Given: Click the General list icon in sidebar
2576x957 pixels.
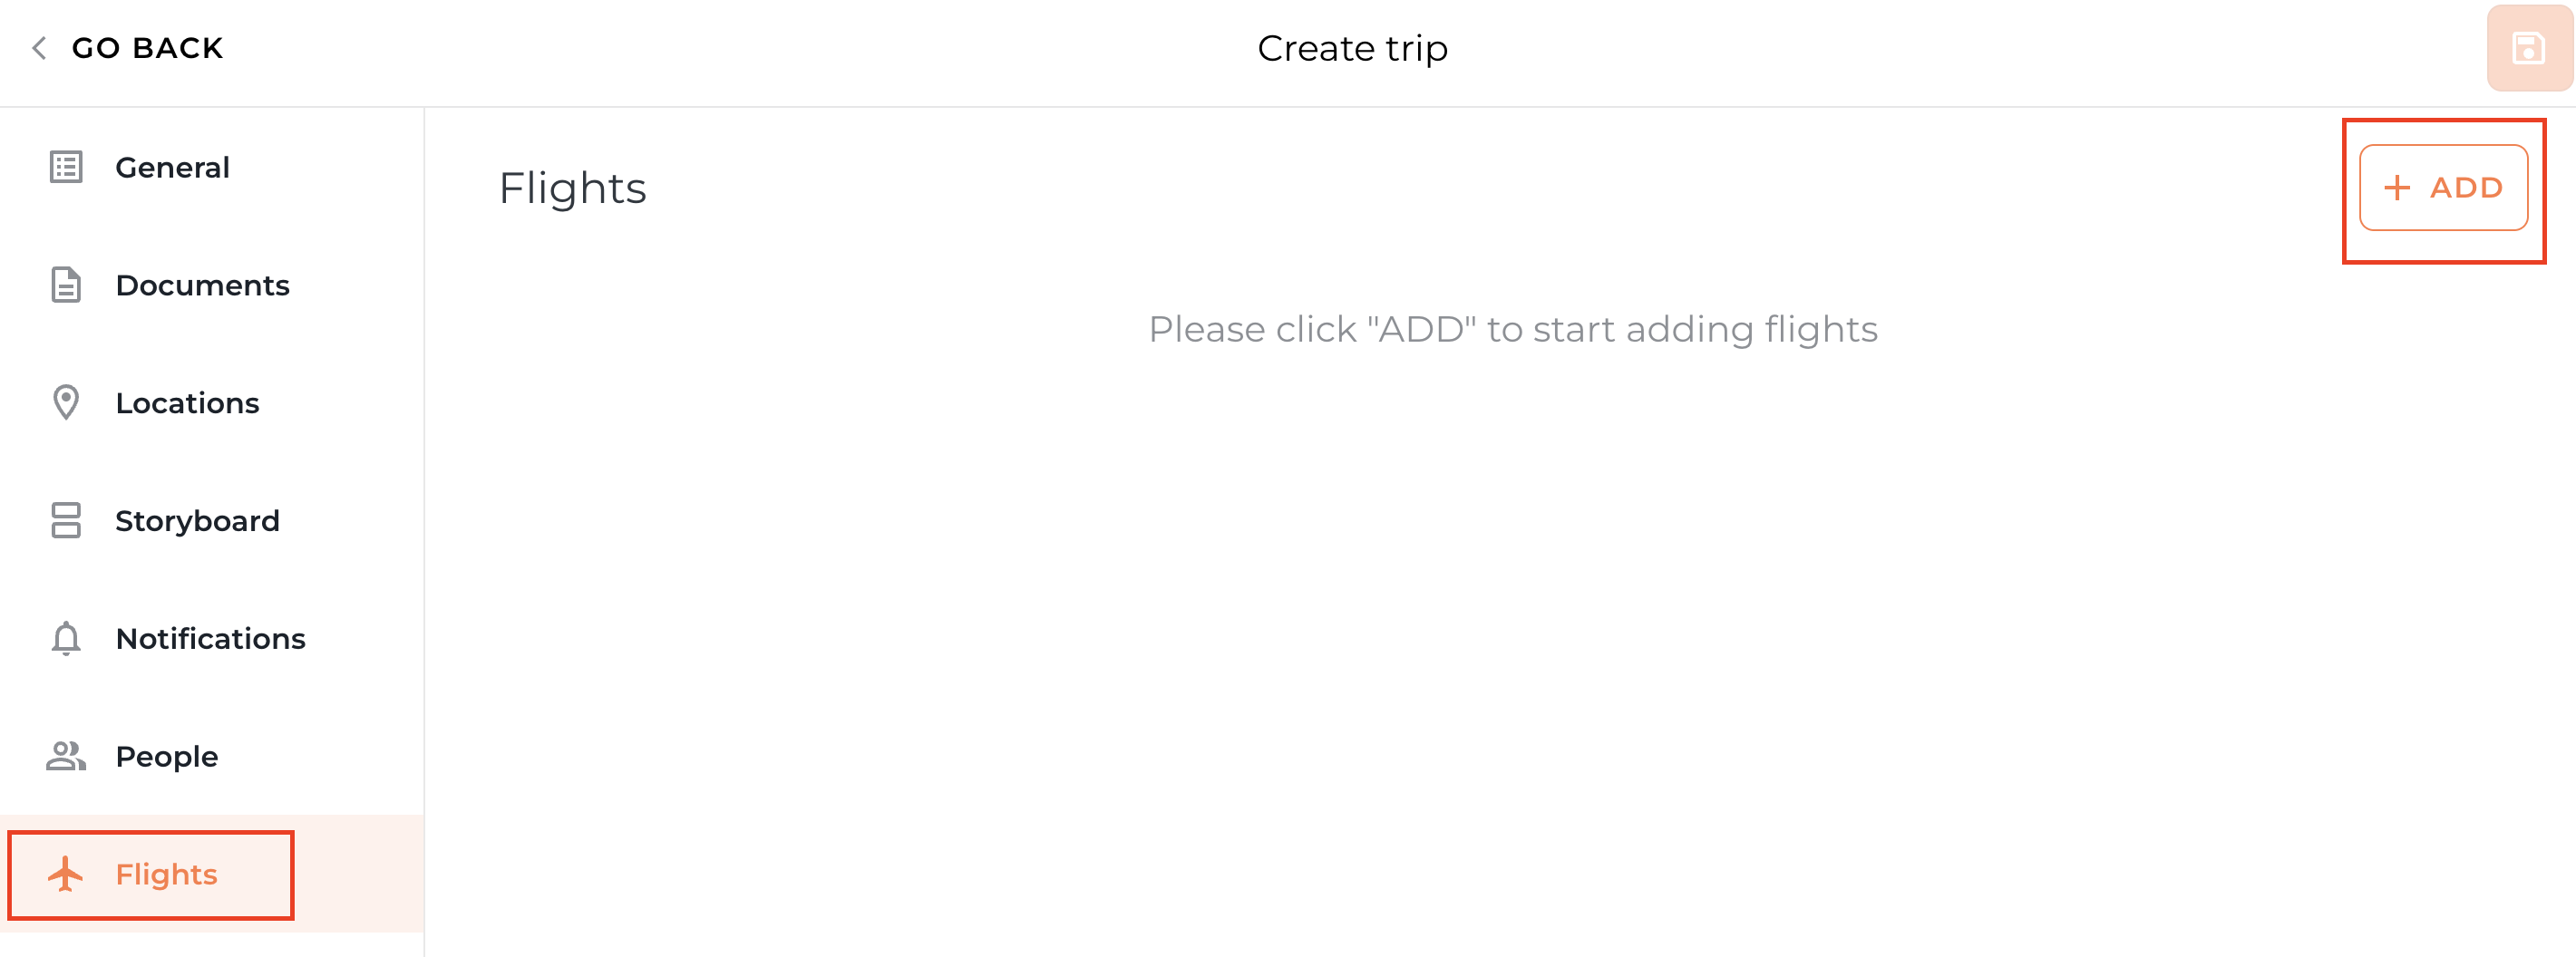Looking at the screenshot, I should pyautogui.click(x=66, y=167).
